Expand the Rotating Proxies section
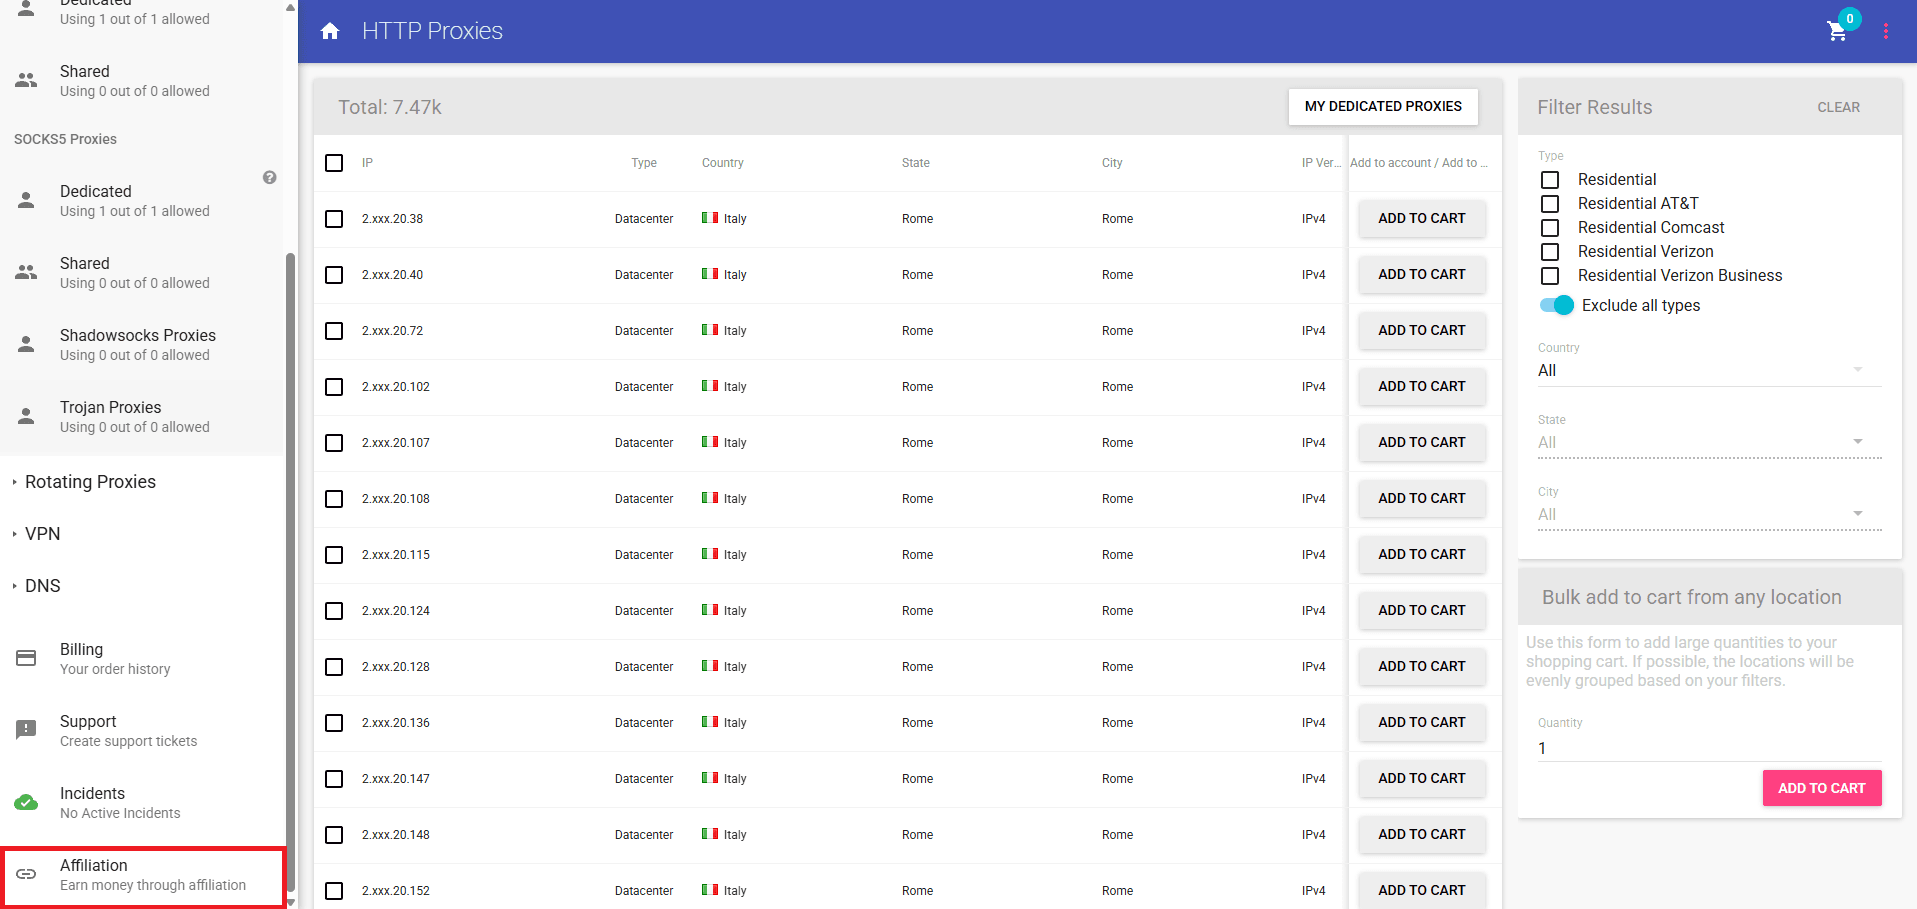 click(90, 481)
